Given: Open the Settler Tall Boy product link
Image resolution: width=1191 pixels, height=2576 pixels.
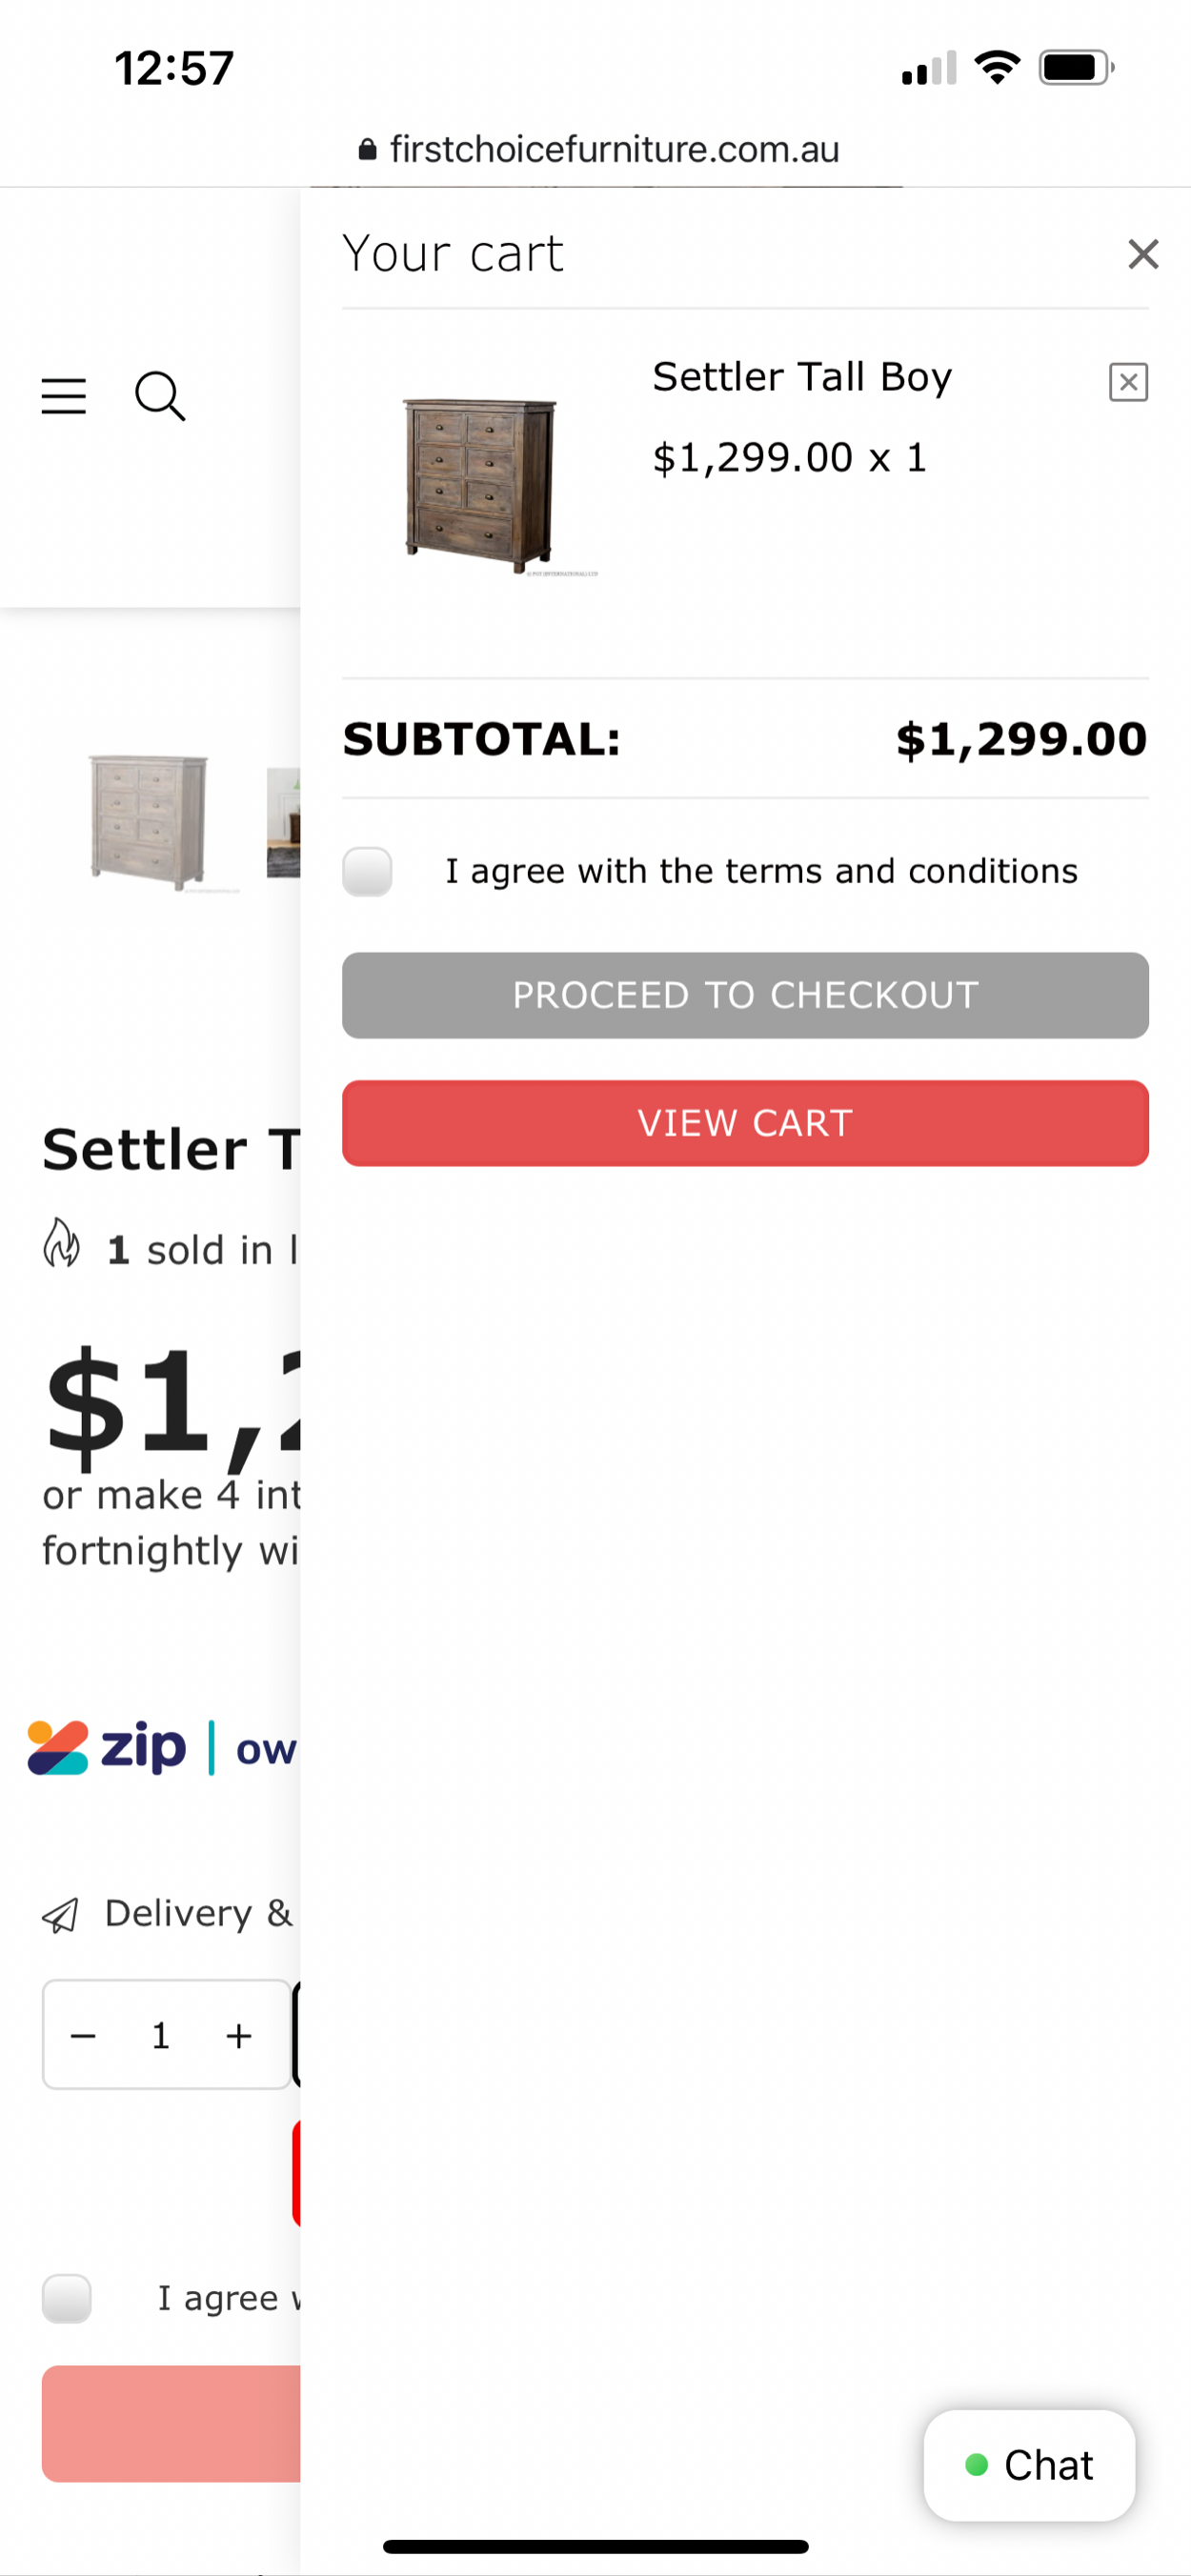Looking at the screenshot, I should (801, 377).
